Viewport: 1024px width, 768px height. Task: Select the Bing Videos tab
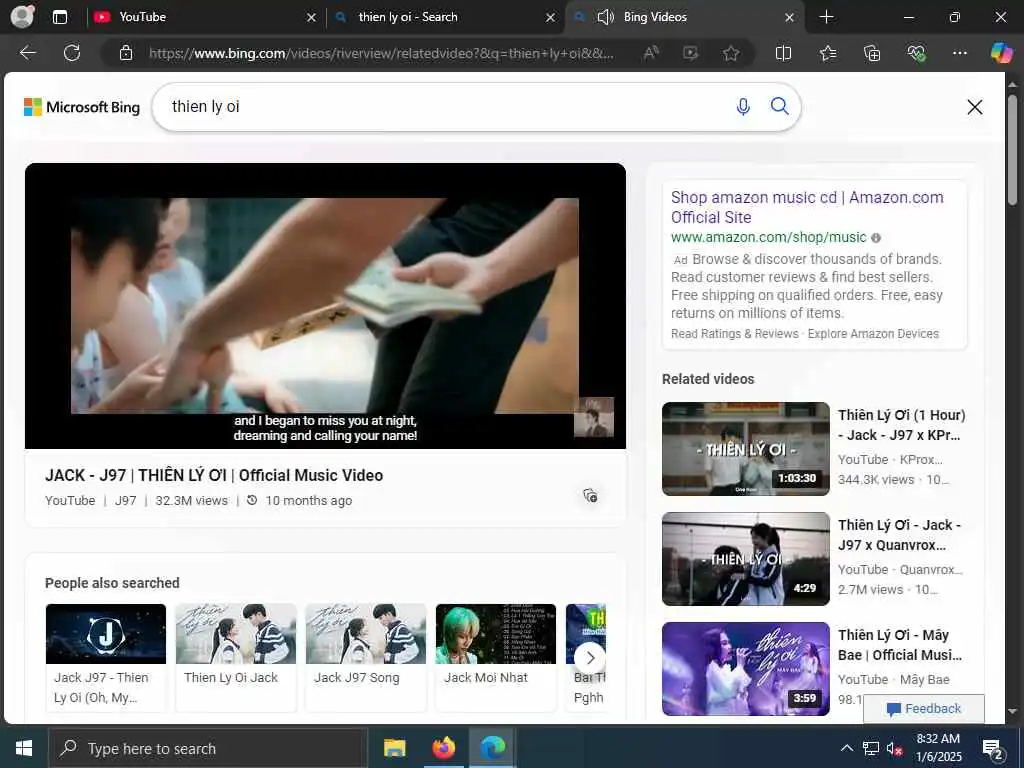coord(684,17)
